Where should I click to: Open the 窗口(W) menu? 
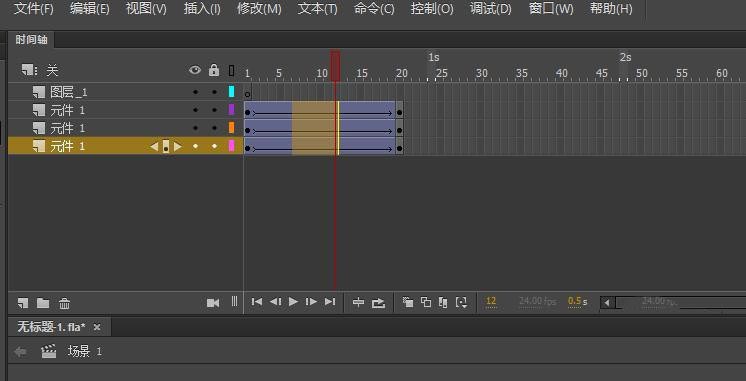(551, 9)
